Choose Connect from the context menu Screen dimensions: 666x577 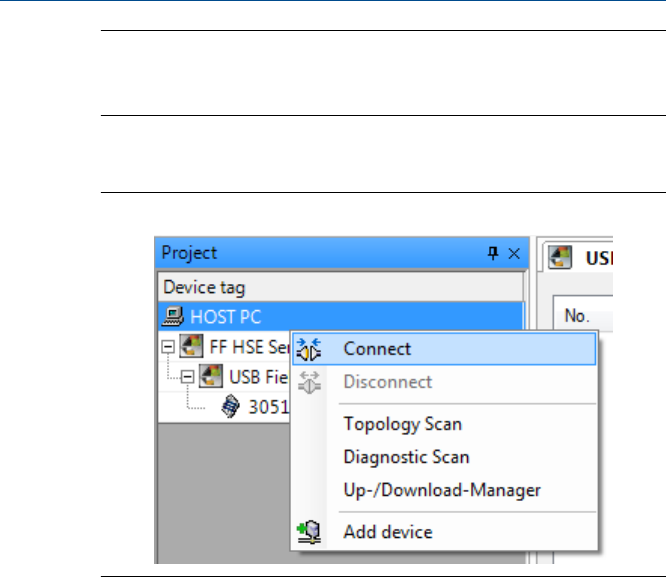tap(376, 349)
